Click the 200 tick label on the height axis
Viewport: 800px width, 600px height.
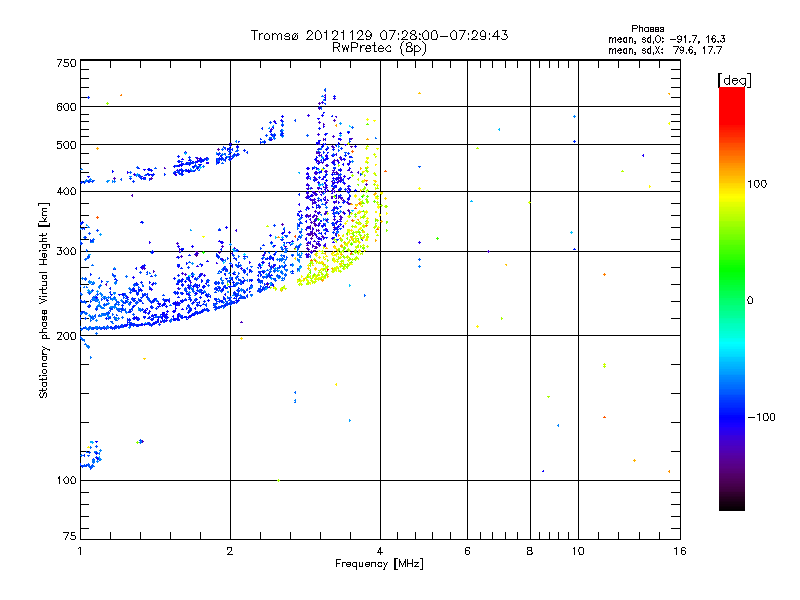66,336
